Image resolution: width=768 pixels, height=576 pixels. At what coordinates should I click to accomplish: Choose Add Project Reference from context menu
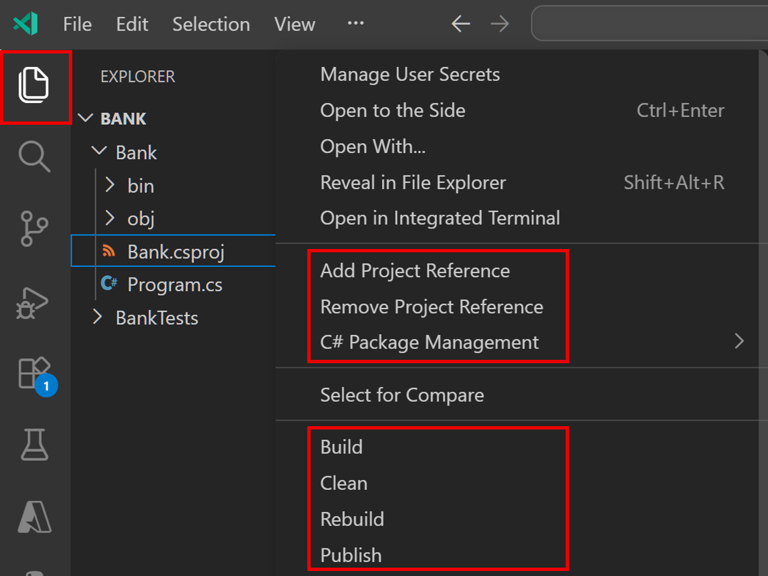click(x=415, y=271)
